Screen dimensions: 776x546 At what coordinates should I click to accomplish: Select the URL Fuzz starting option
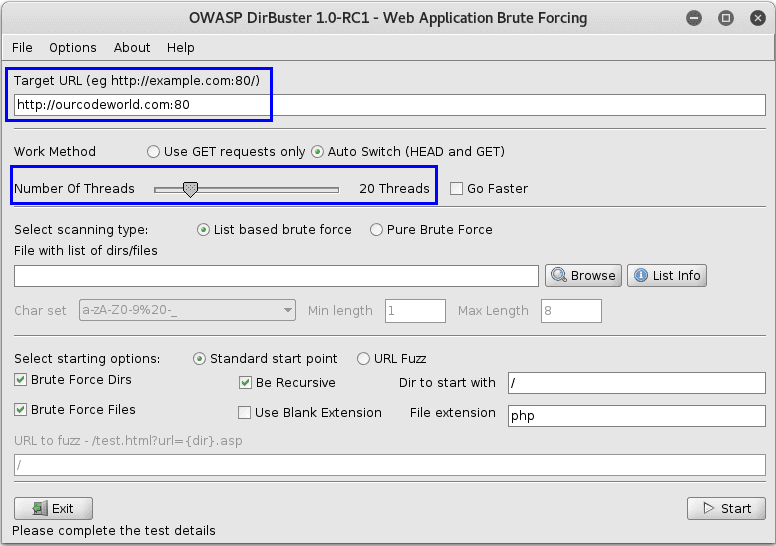(x=364, y=359)
